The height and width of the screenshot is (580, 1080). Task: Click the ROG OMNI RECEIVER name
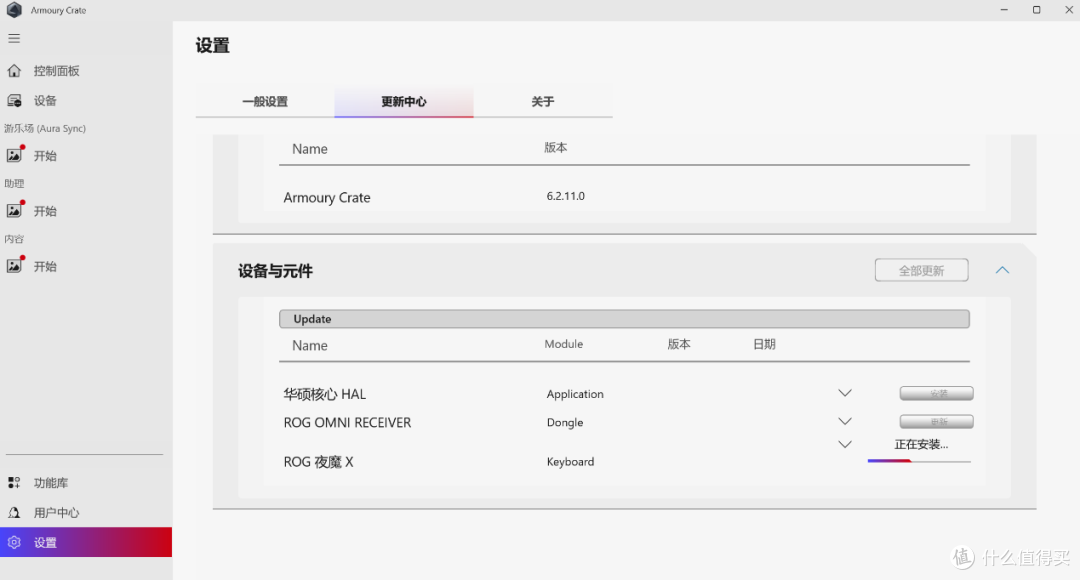pyautogui.click(x=347, y=422)
